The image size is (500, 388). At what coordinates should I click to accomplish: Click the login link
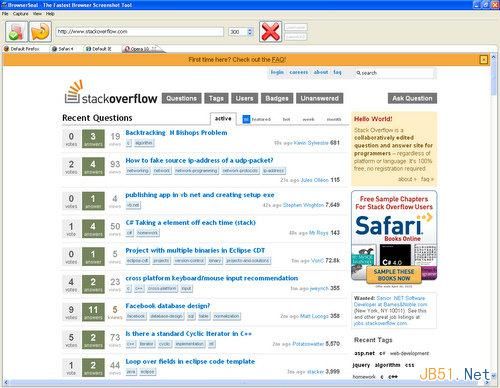277,72
